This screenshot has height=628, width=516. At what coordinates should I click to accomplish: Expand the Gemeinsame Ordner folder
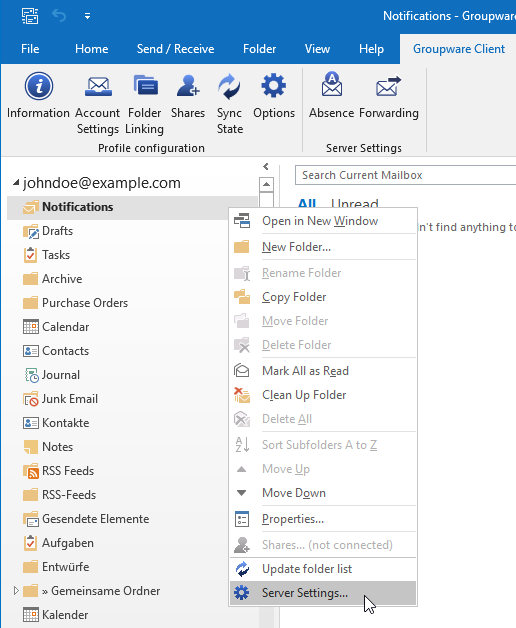[x=16, y=590]
